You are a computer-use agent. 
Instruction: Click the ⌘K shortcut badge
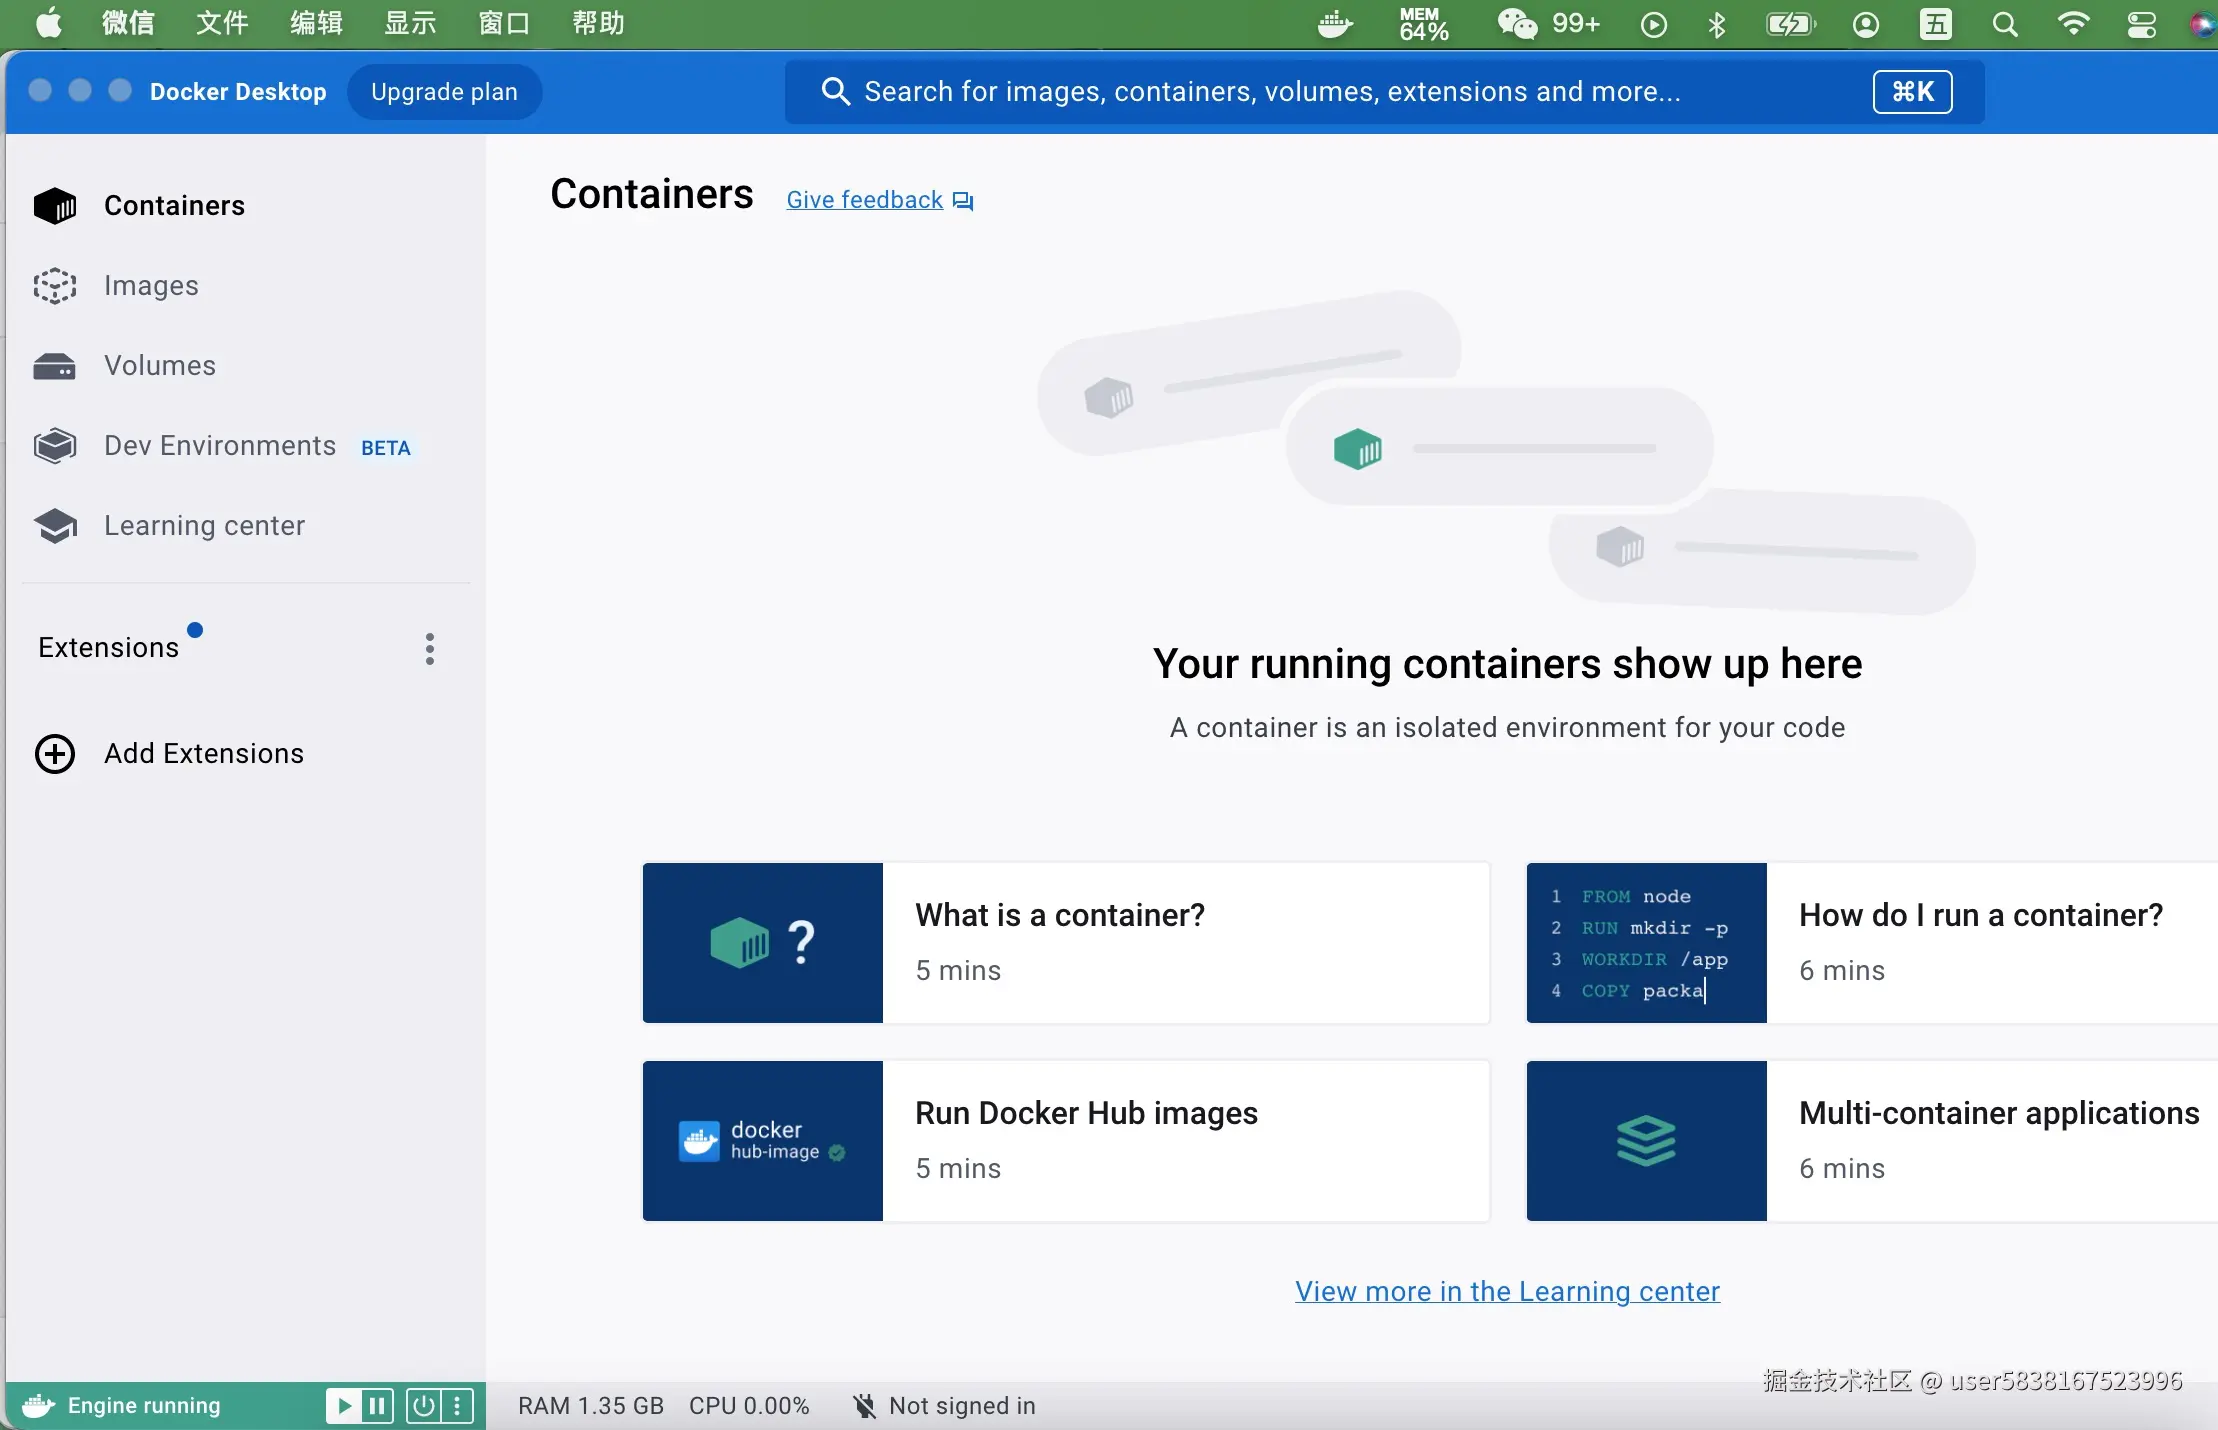click(x=1912, y=92)
